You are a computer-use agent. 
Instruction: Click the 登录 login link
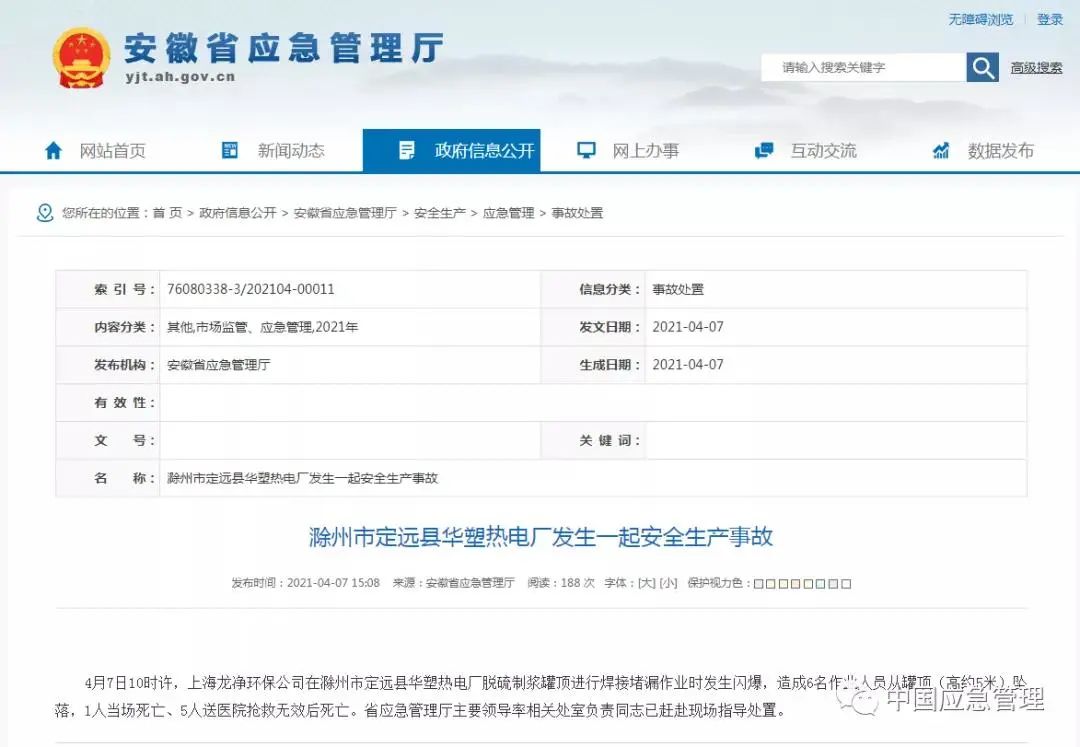[x=1050, y=19]
